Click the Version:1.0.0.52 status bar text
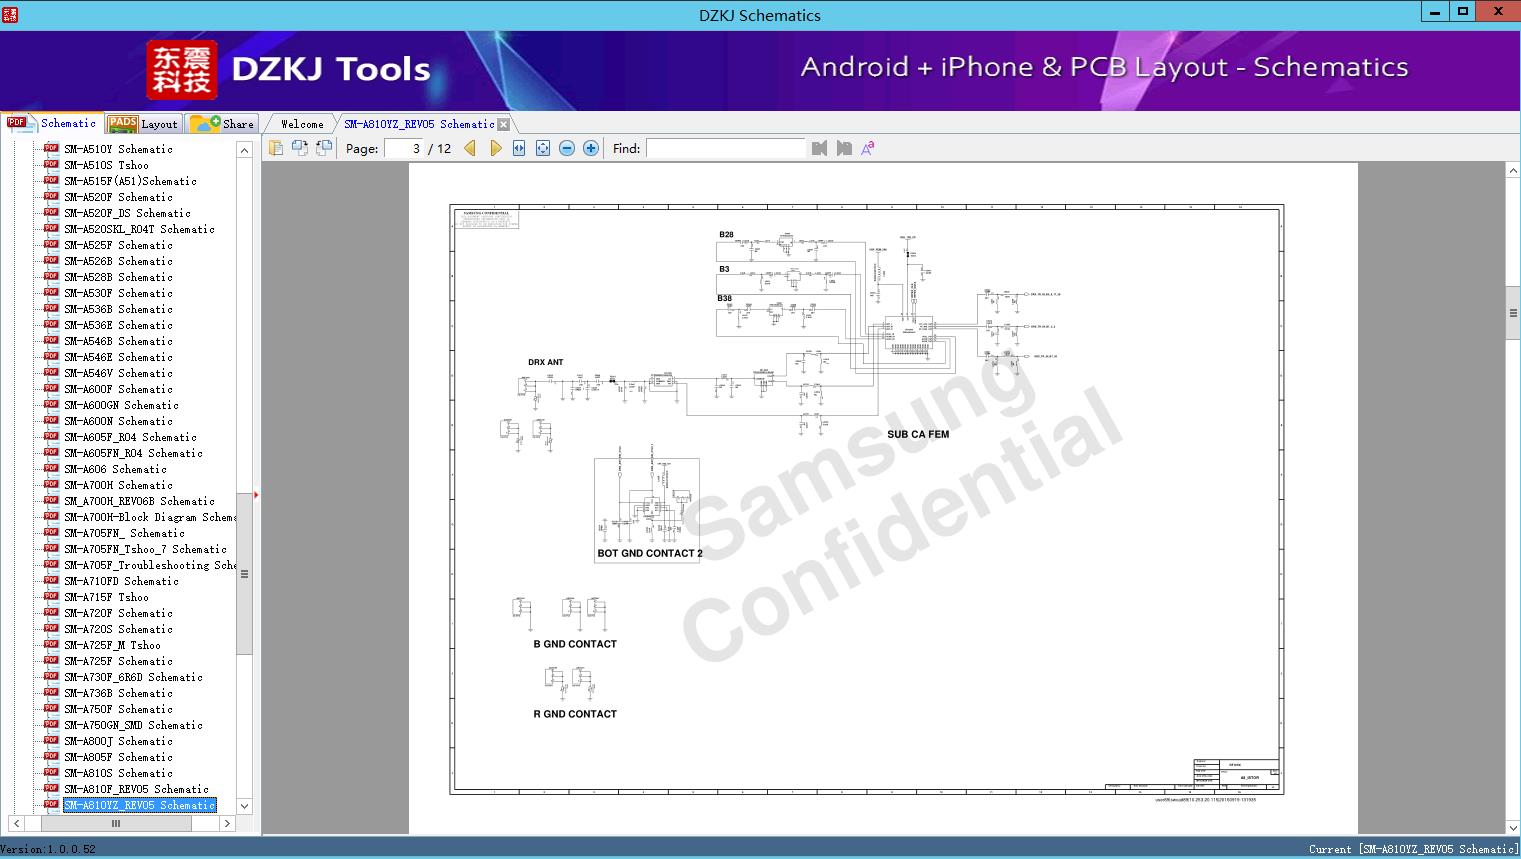 48,849
